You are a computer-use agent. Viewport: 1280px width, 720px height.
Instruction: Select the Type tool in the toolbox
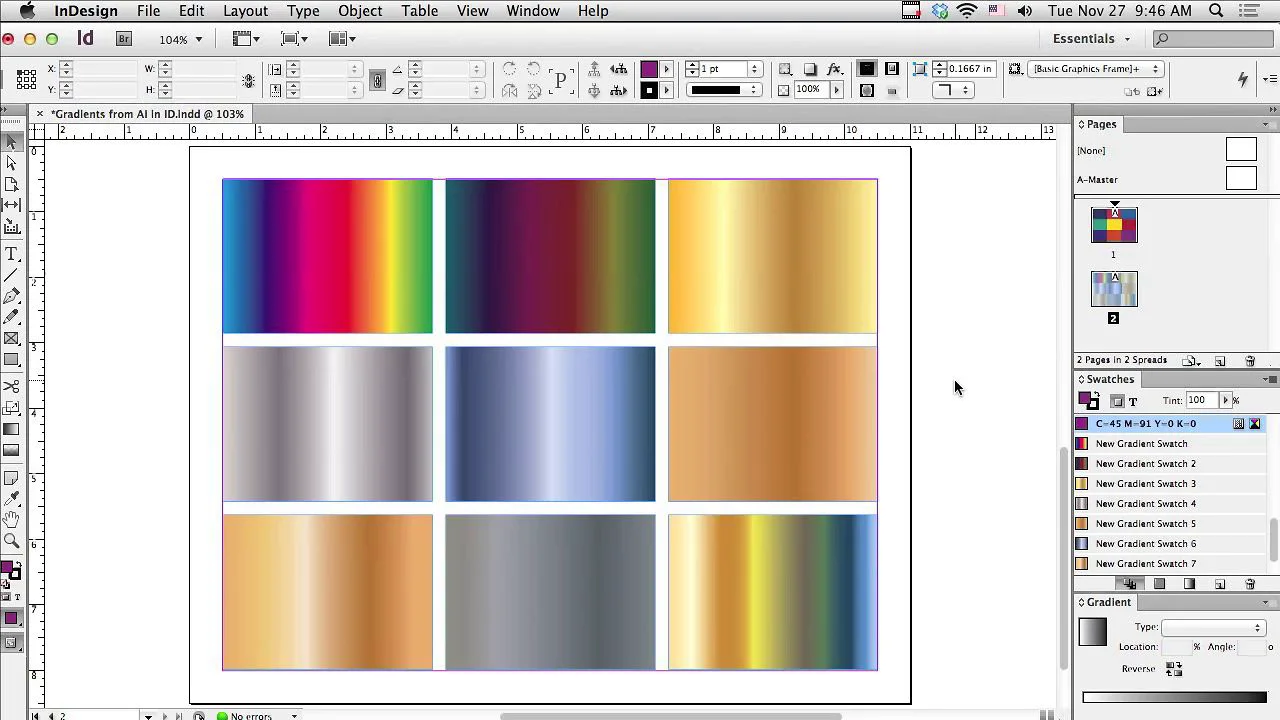coord(12,254)
